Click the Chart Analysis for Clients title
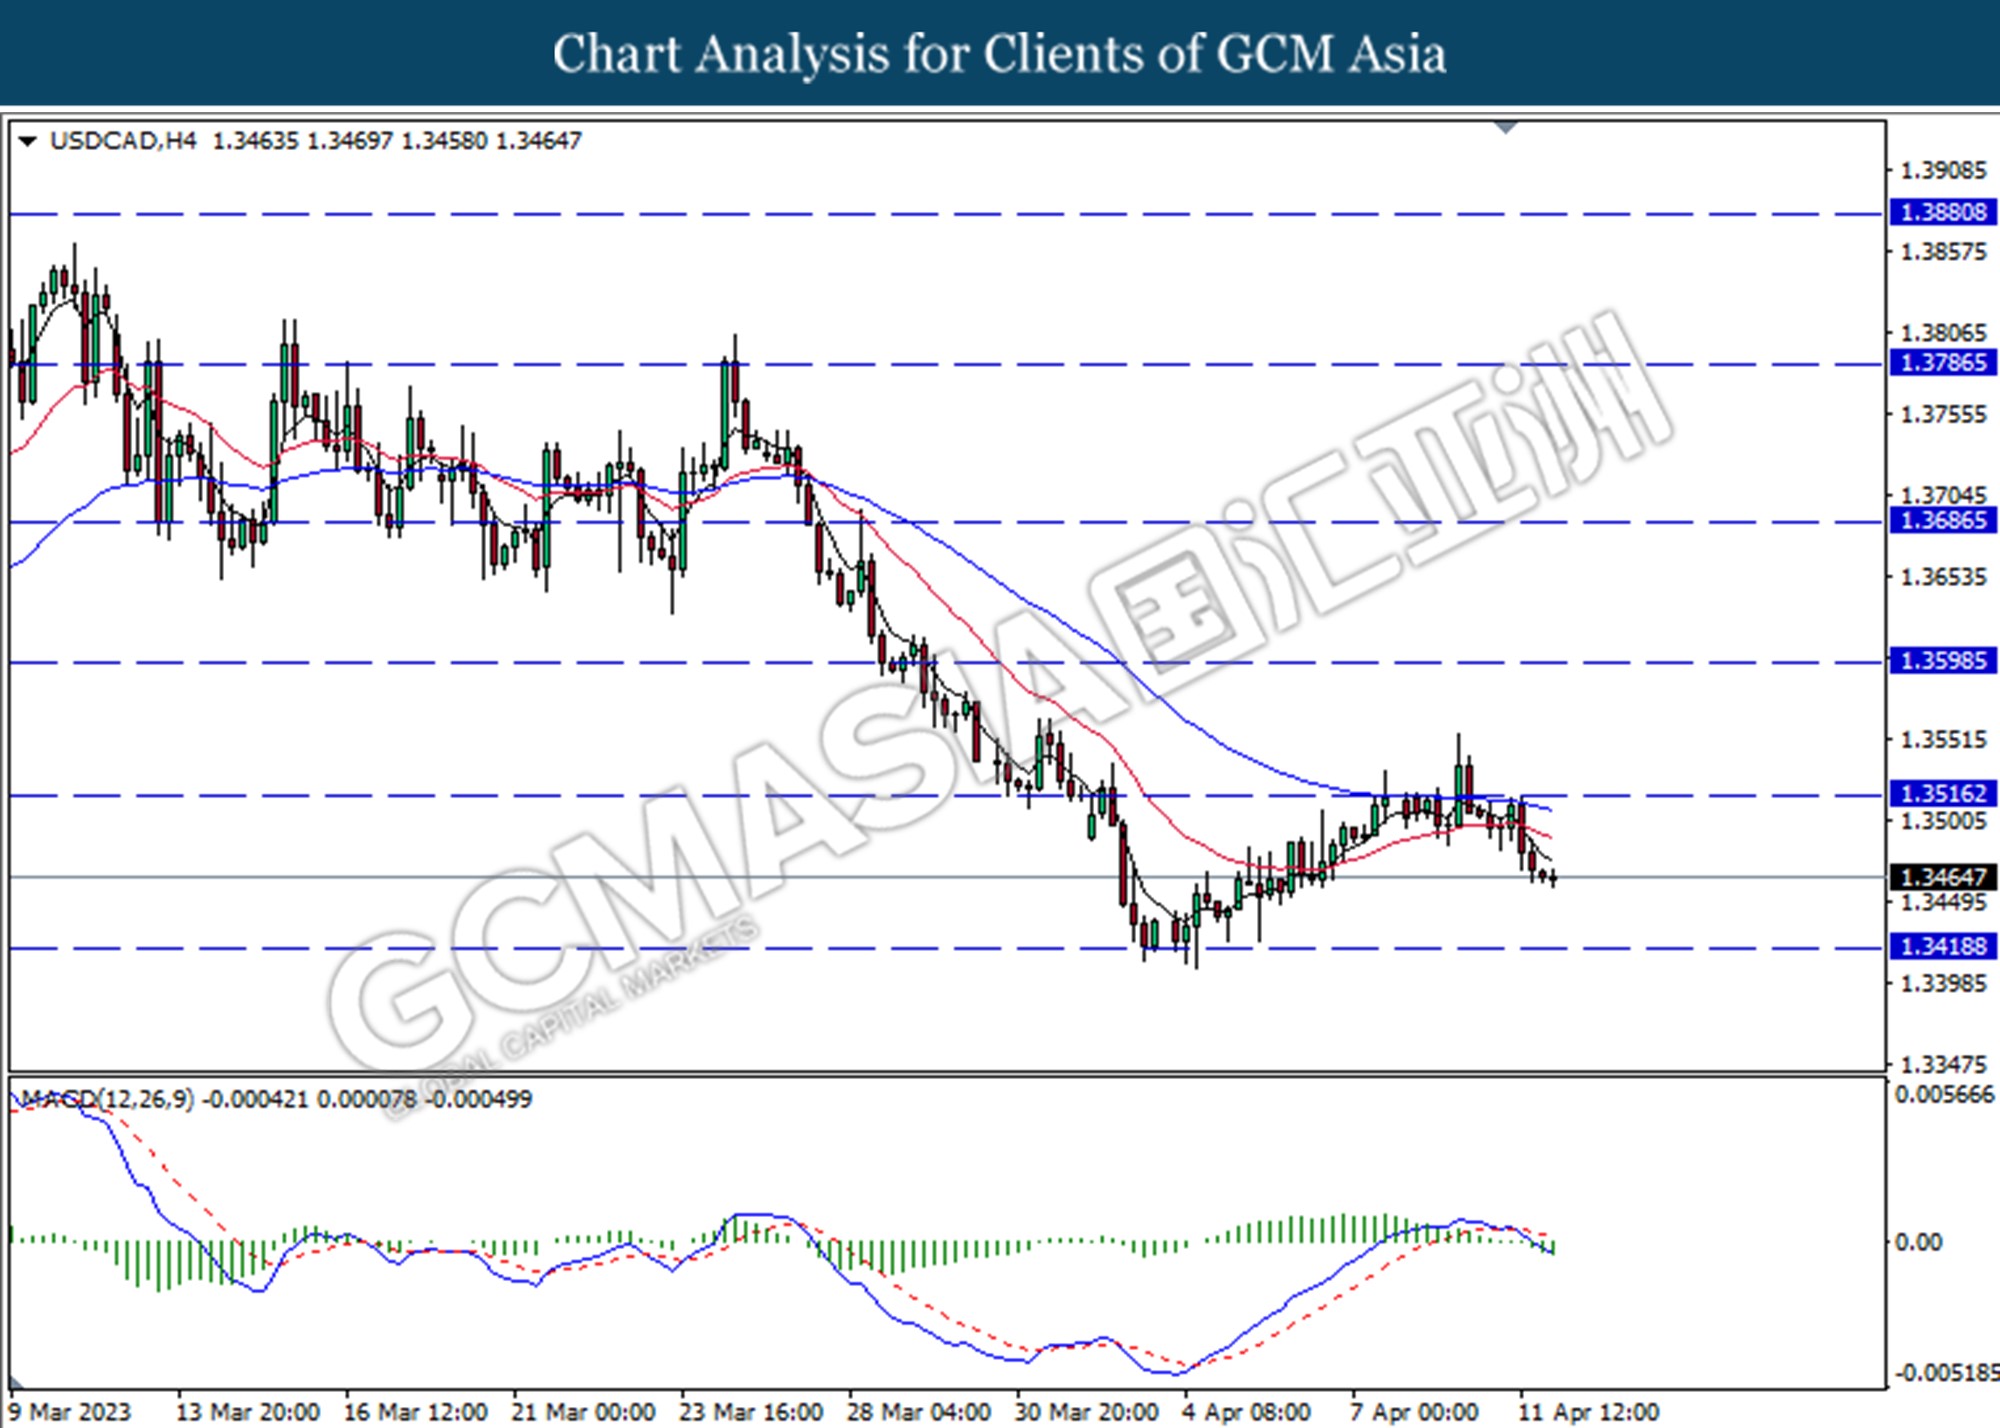The image size is (2000, 1428). point(999,54)
